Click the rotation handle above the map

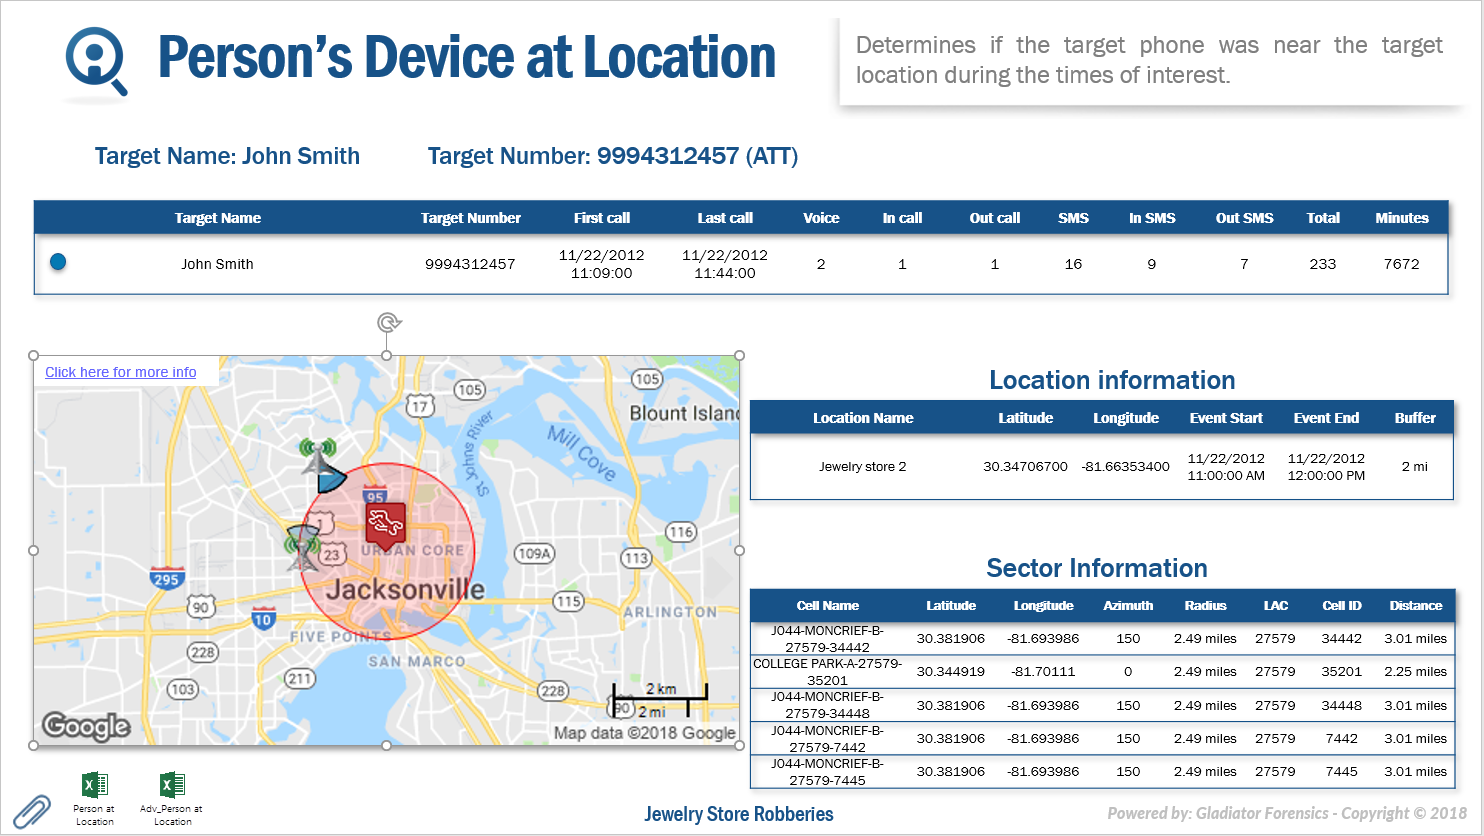tap(388, 323)
